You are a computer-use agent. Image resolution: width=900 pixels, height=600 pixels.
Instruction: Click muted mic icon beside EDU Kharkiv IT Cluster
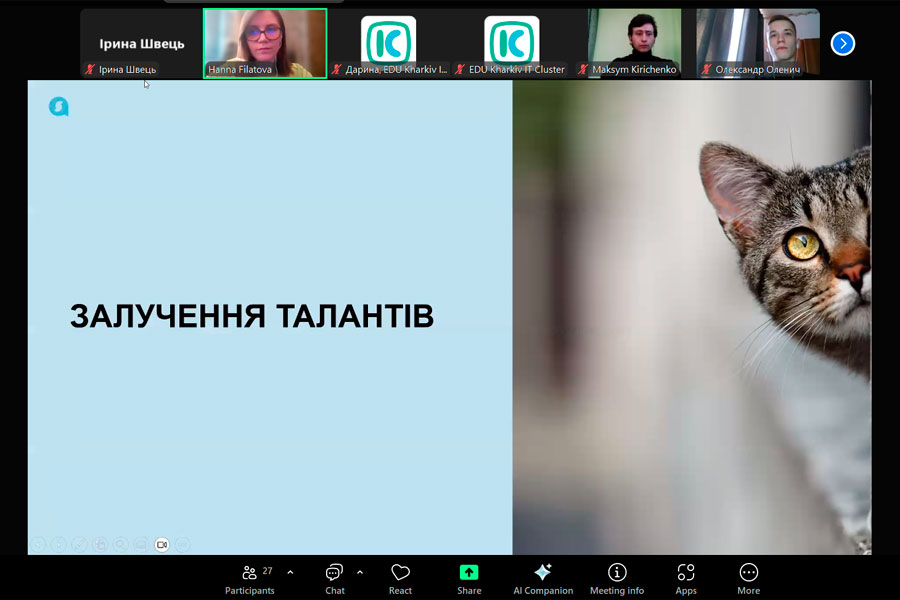[460, 69]
